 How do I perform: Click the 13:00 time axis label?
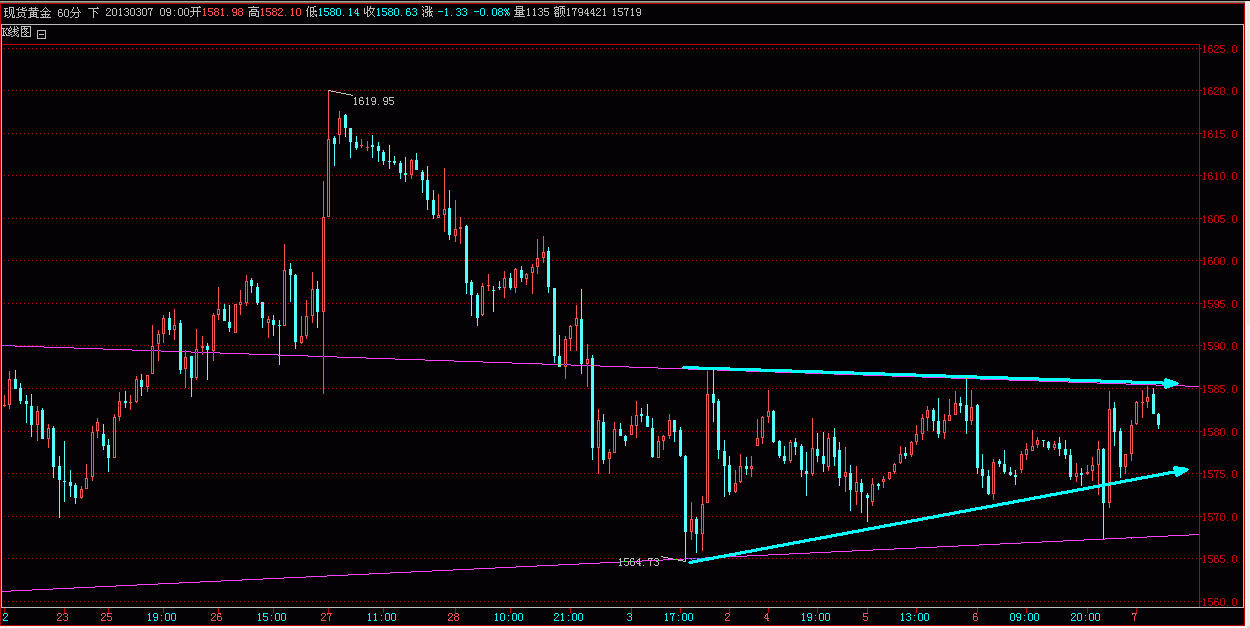pyautogui.click(x=915, y=617)
